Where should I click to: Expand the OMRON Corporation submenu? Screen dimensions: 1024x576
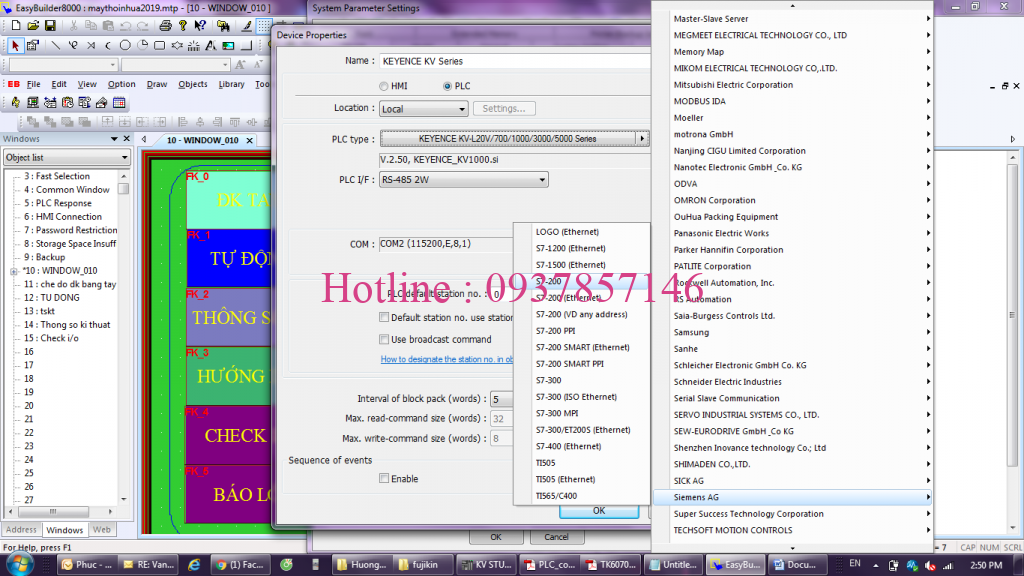click(793, 200)
